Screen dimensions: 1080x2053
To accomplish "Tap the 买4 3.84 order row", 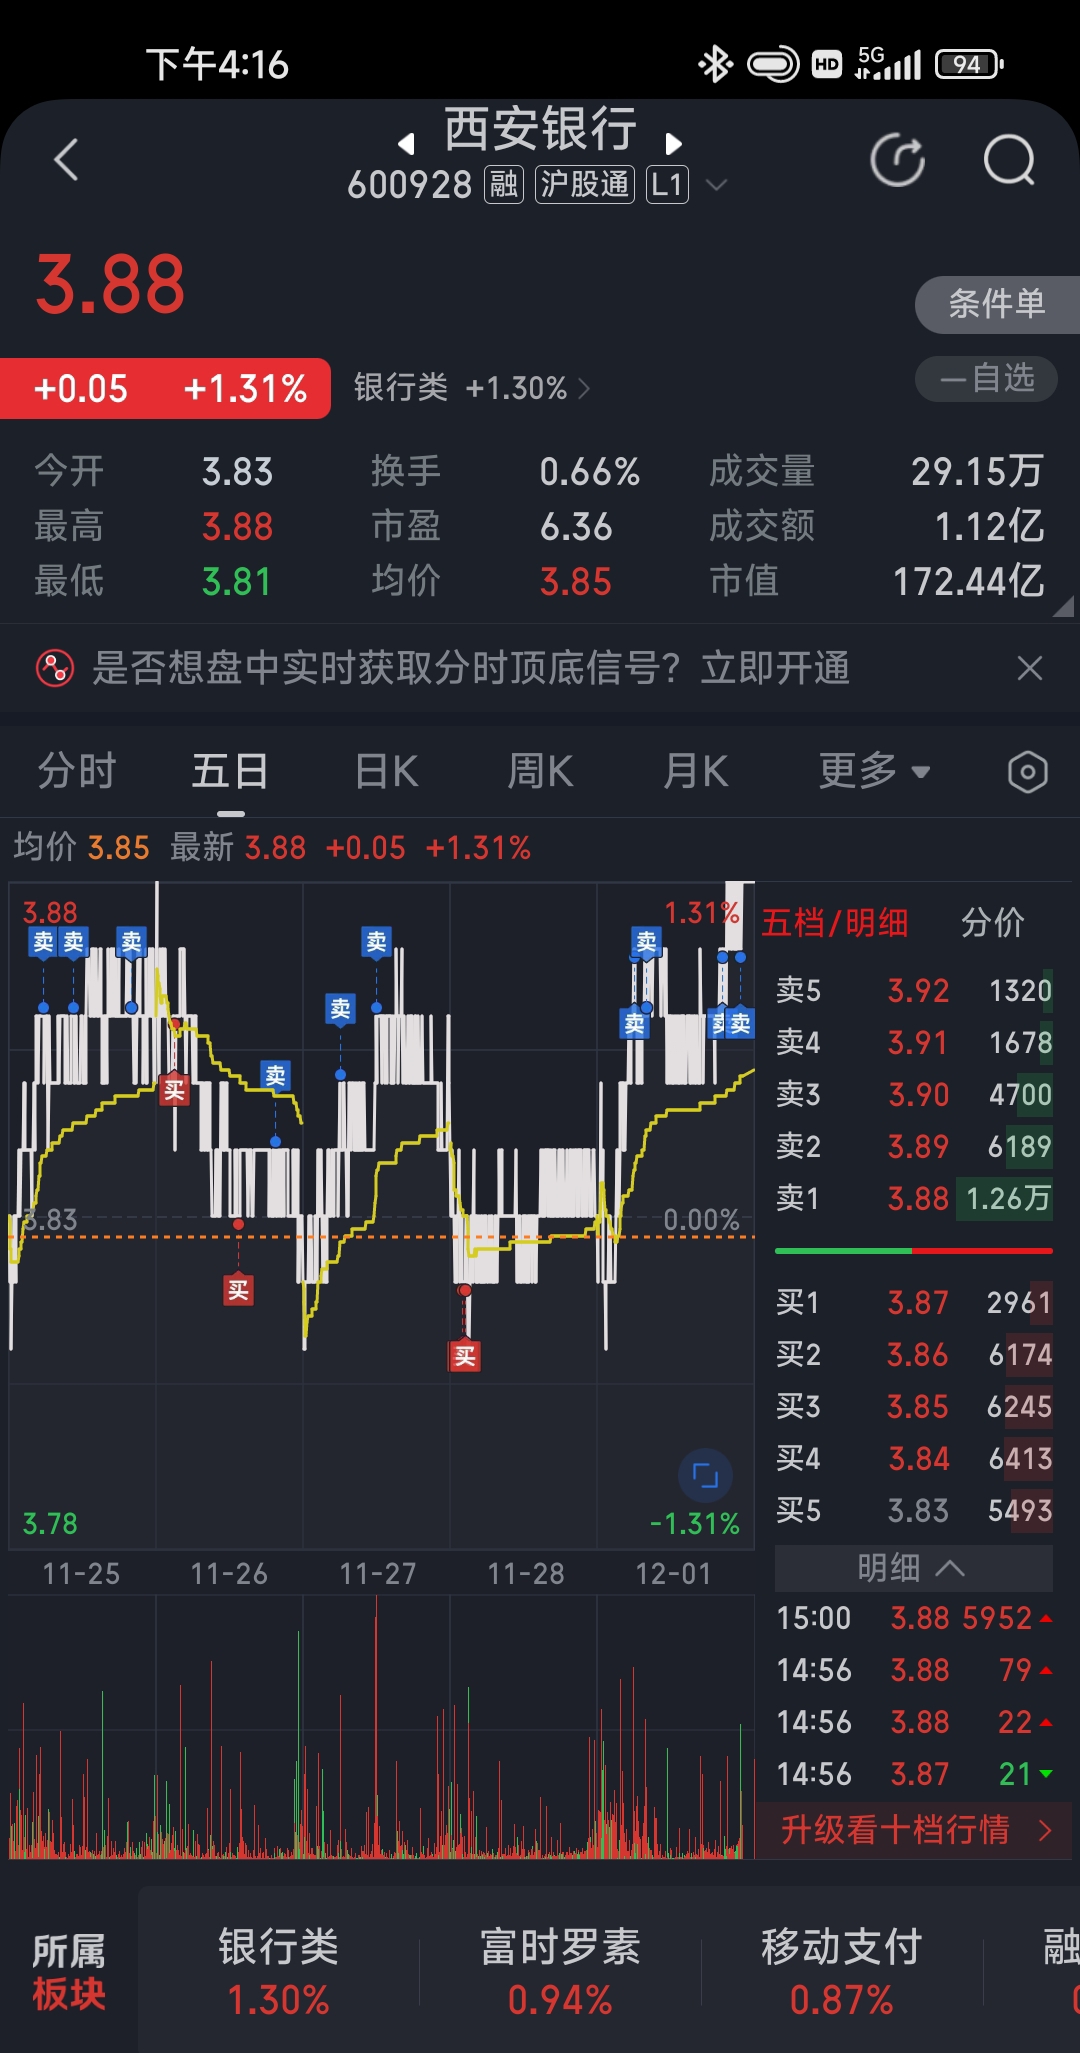I will click(x=913, y=1459).
